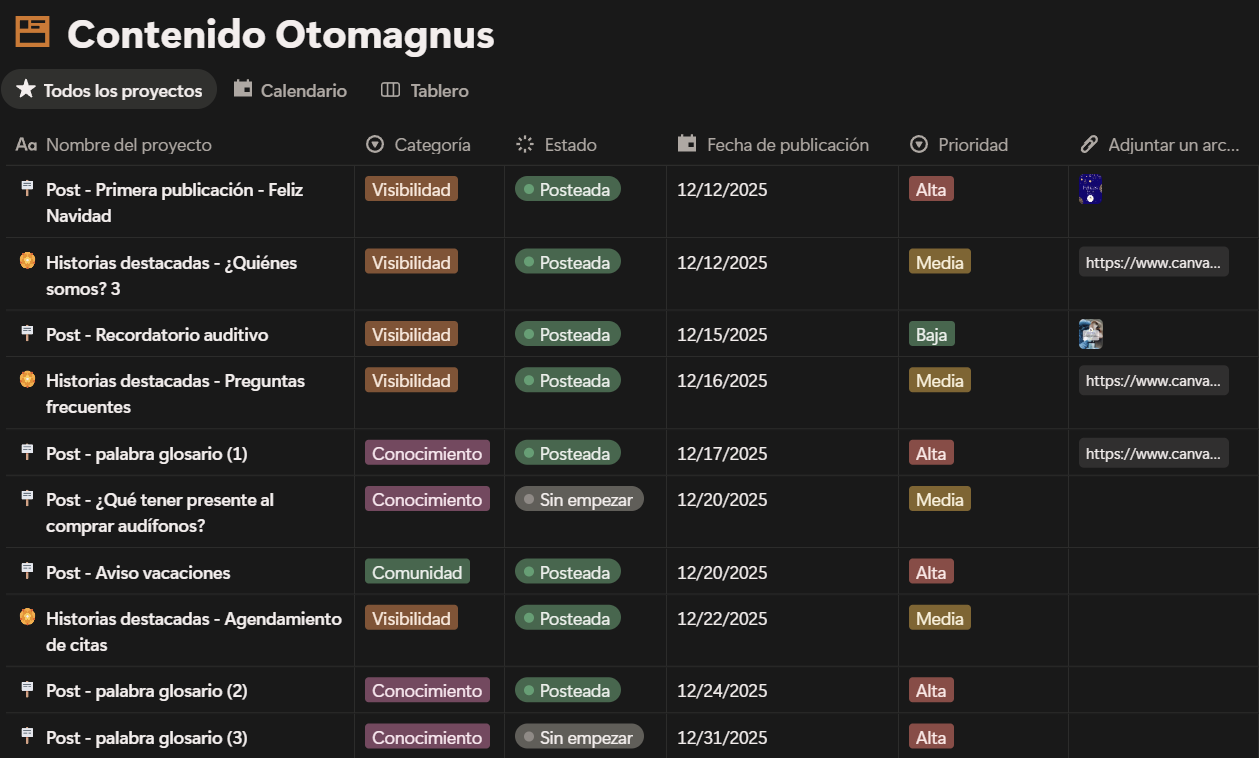Click the pin icon of Post - Aviso vacaciones

point(27,572)
